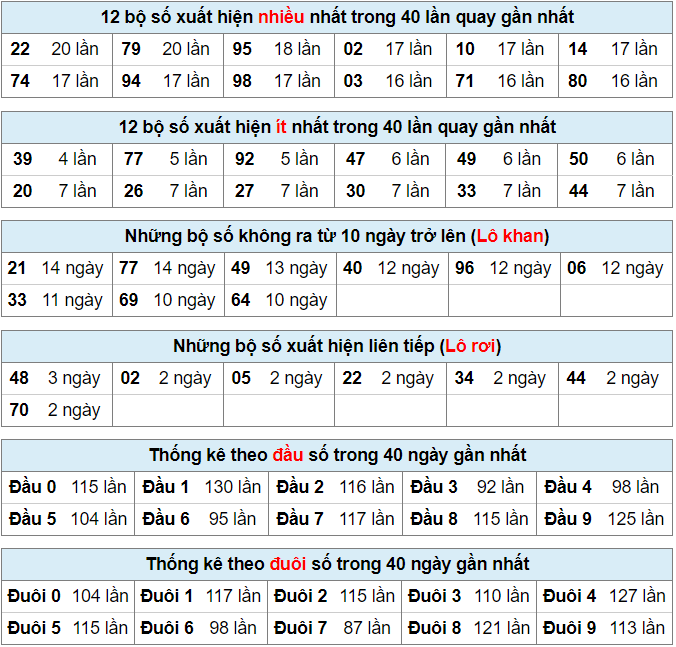Select number 49 with 6 lần
This screenshot has width=676, height=647.
click(x=501, y=159)
